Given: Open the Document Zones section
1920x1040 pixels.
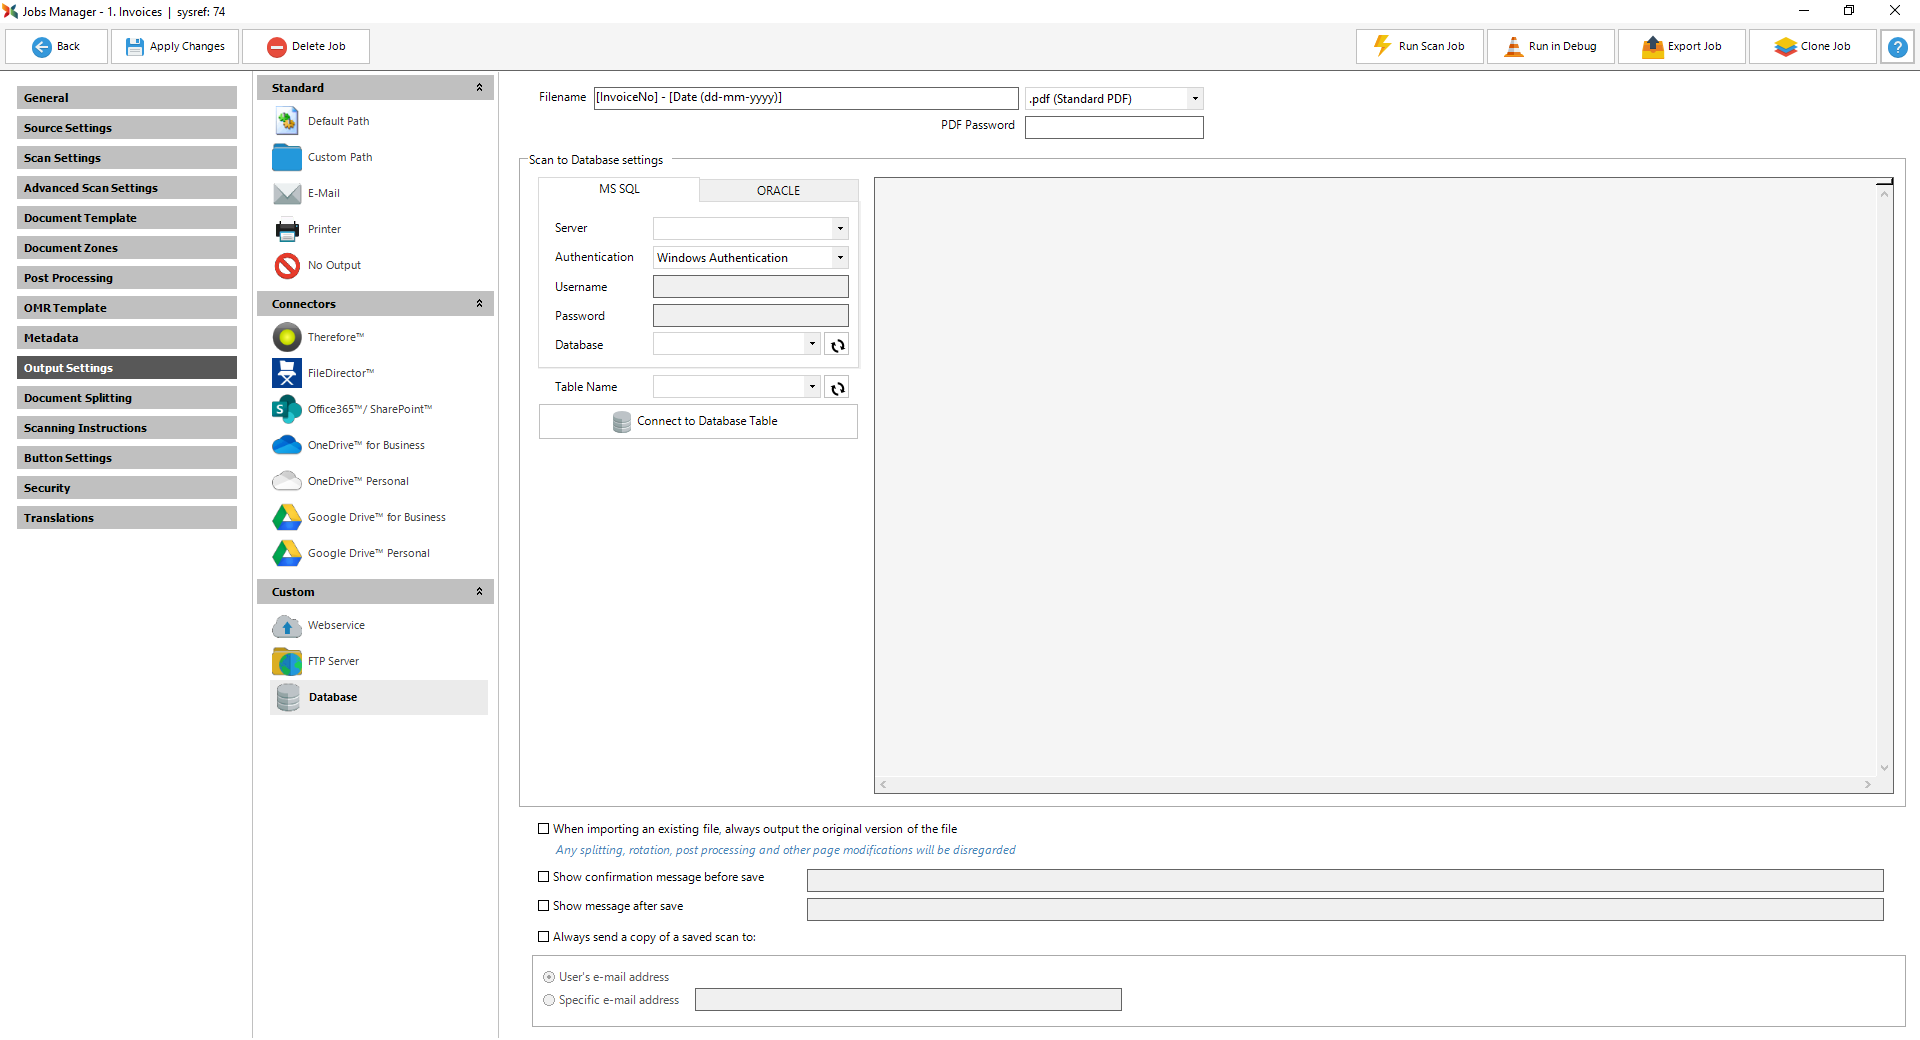Looking at the screenshot, I should click(126, 248).
